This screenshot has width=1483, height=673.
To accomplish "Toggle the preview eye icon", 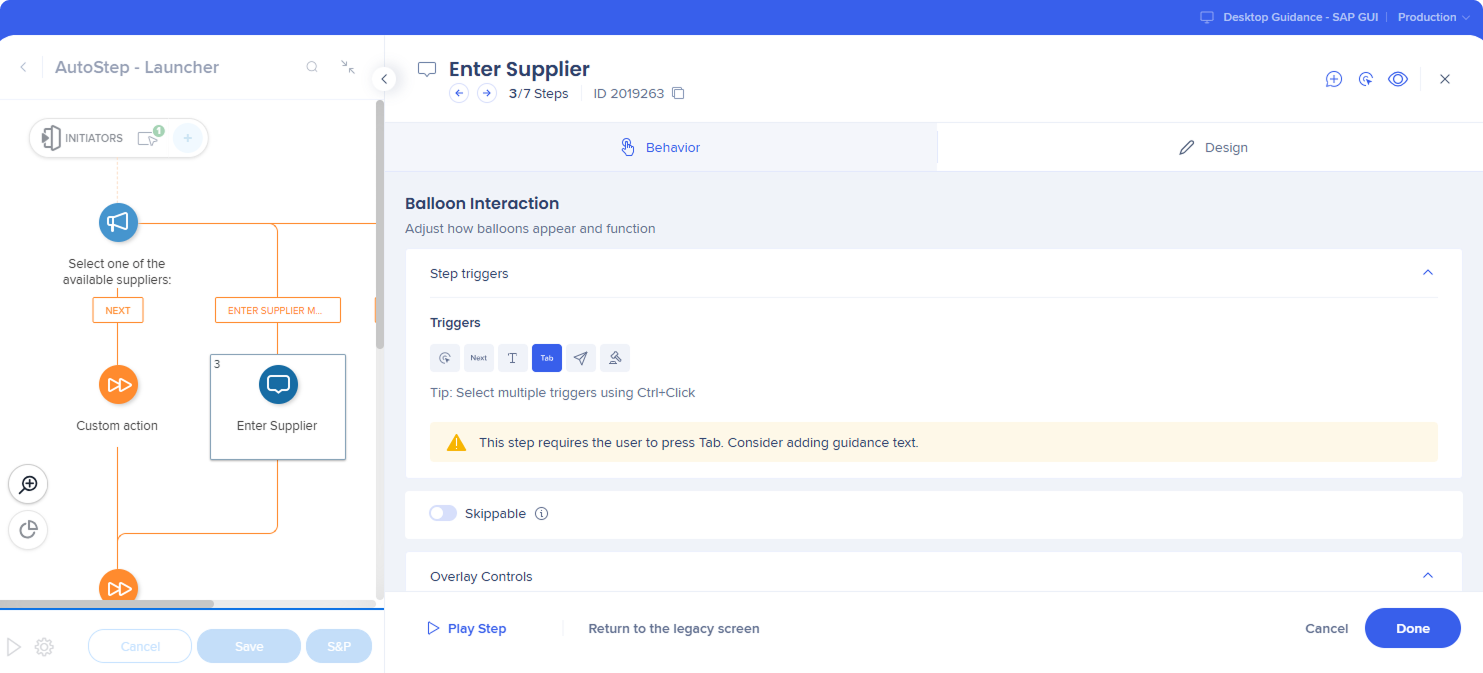I will (1398, 79).
